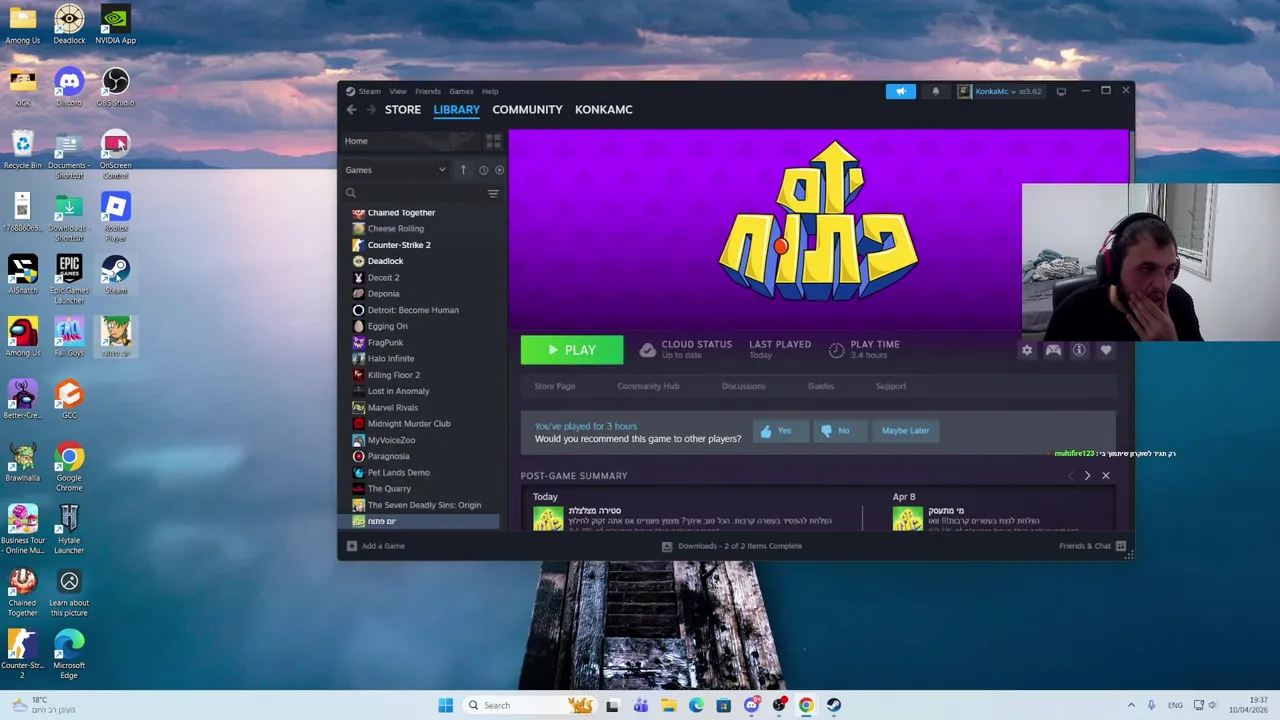Open Downloads status at bottom bar
Screen dimensions: 1280x720
click(732, 546)
